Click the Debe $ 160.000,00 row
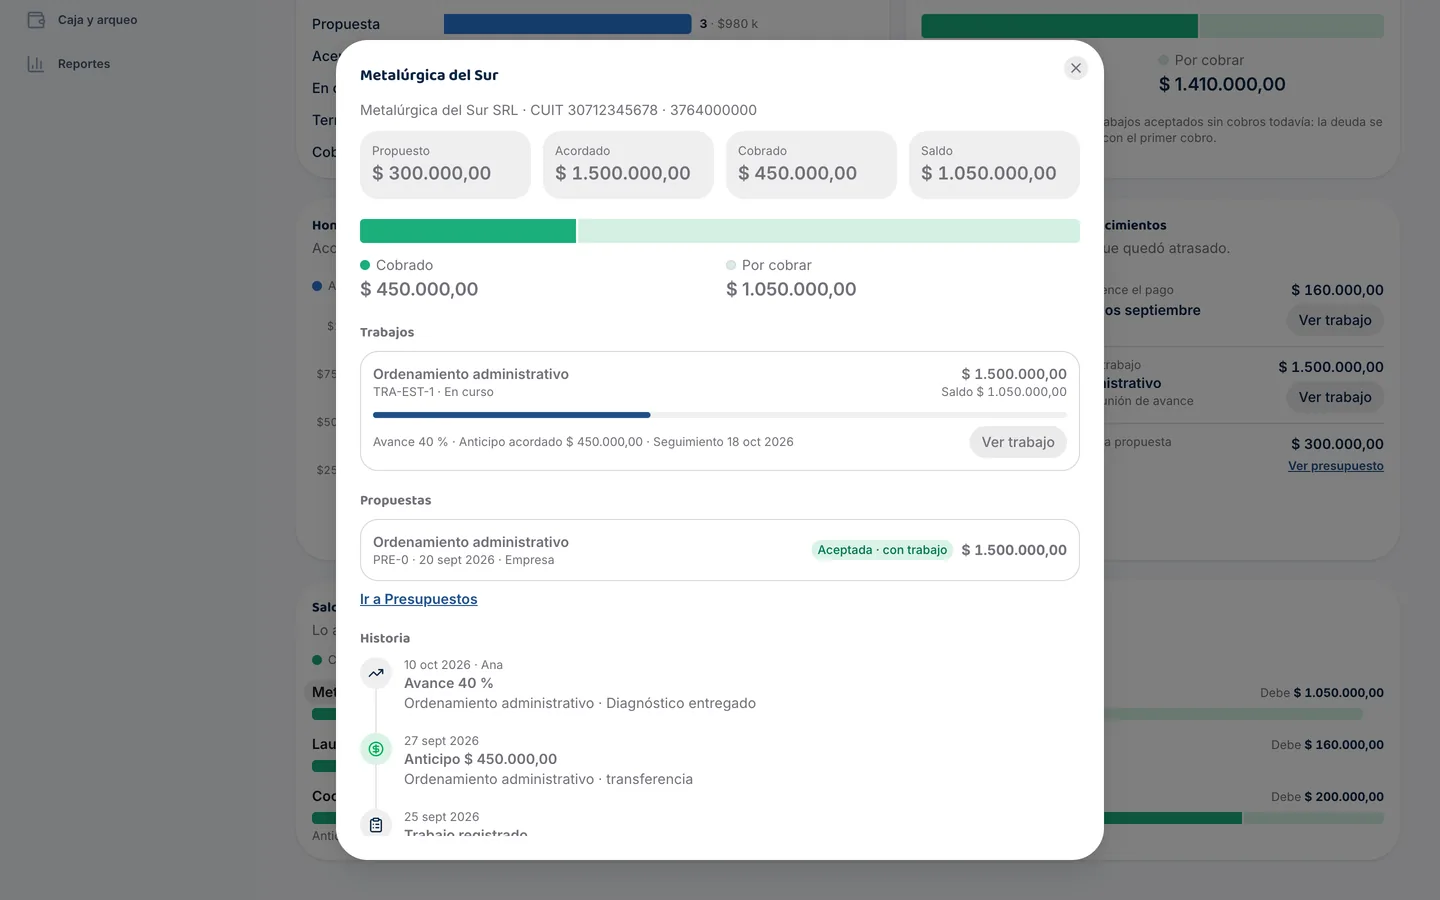 [x=1327, y=745]
